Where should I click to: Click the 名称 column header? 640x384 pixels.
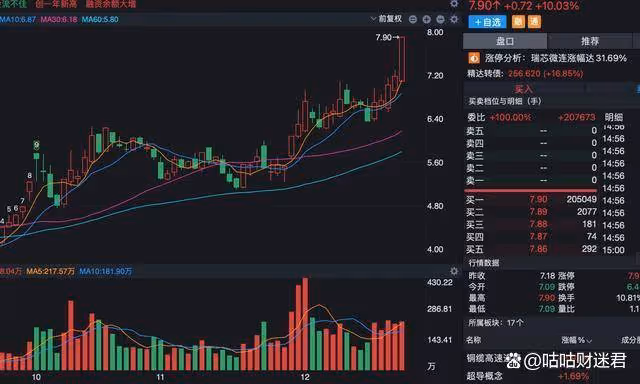tap(473, 340)
